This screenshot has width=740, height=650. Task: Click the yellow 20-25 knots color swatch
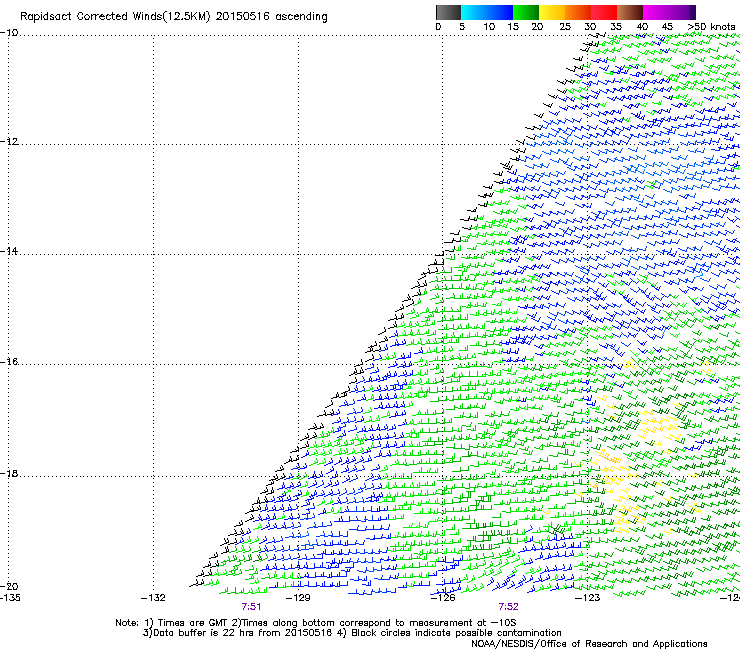click(x=552, y=12)
